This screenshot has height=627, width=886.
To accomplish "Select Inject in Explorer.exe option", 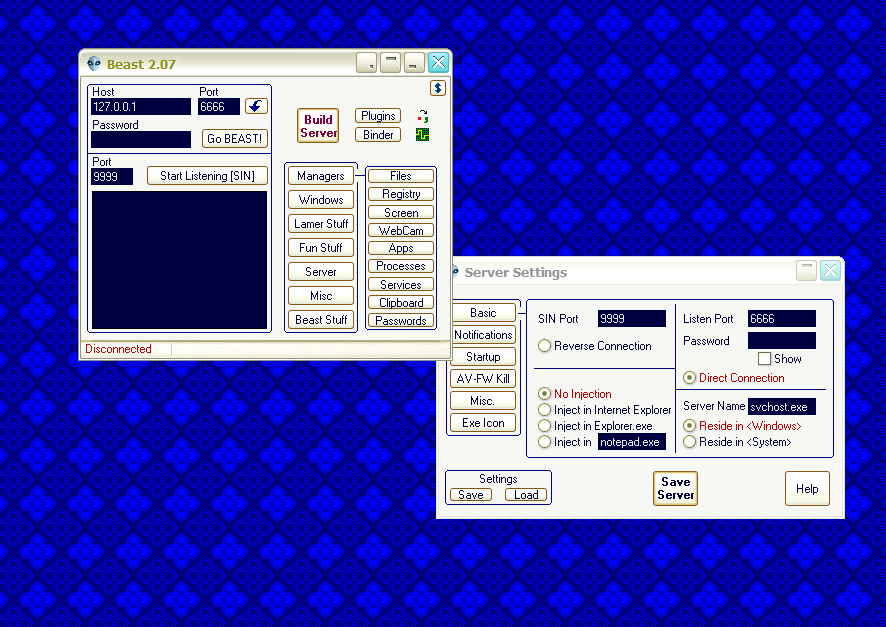I will [545, 425].
